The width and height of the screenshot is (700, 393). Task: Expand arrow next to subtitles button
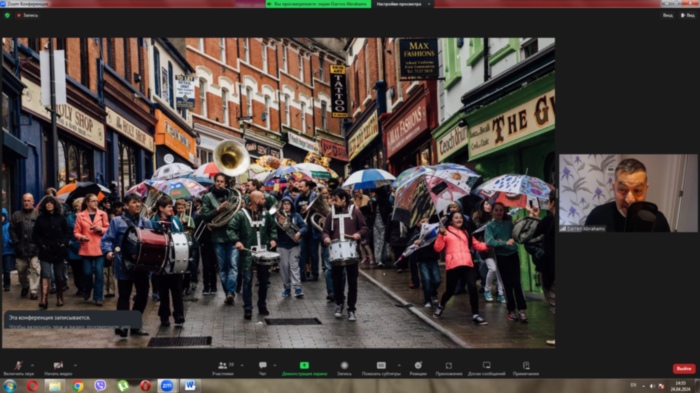(399, 365)
